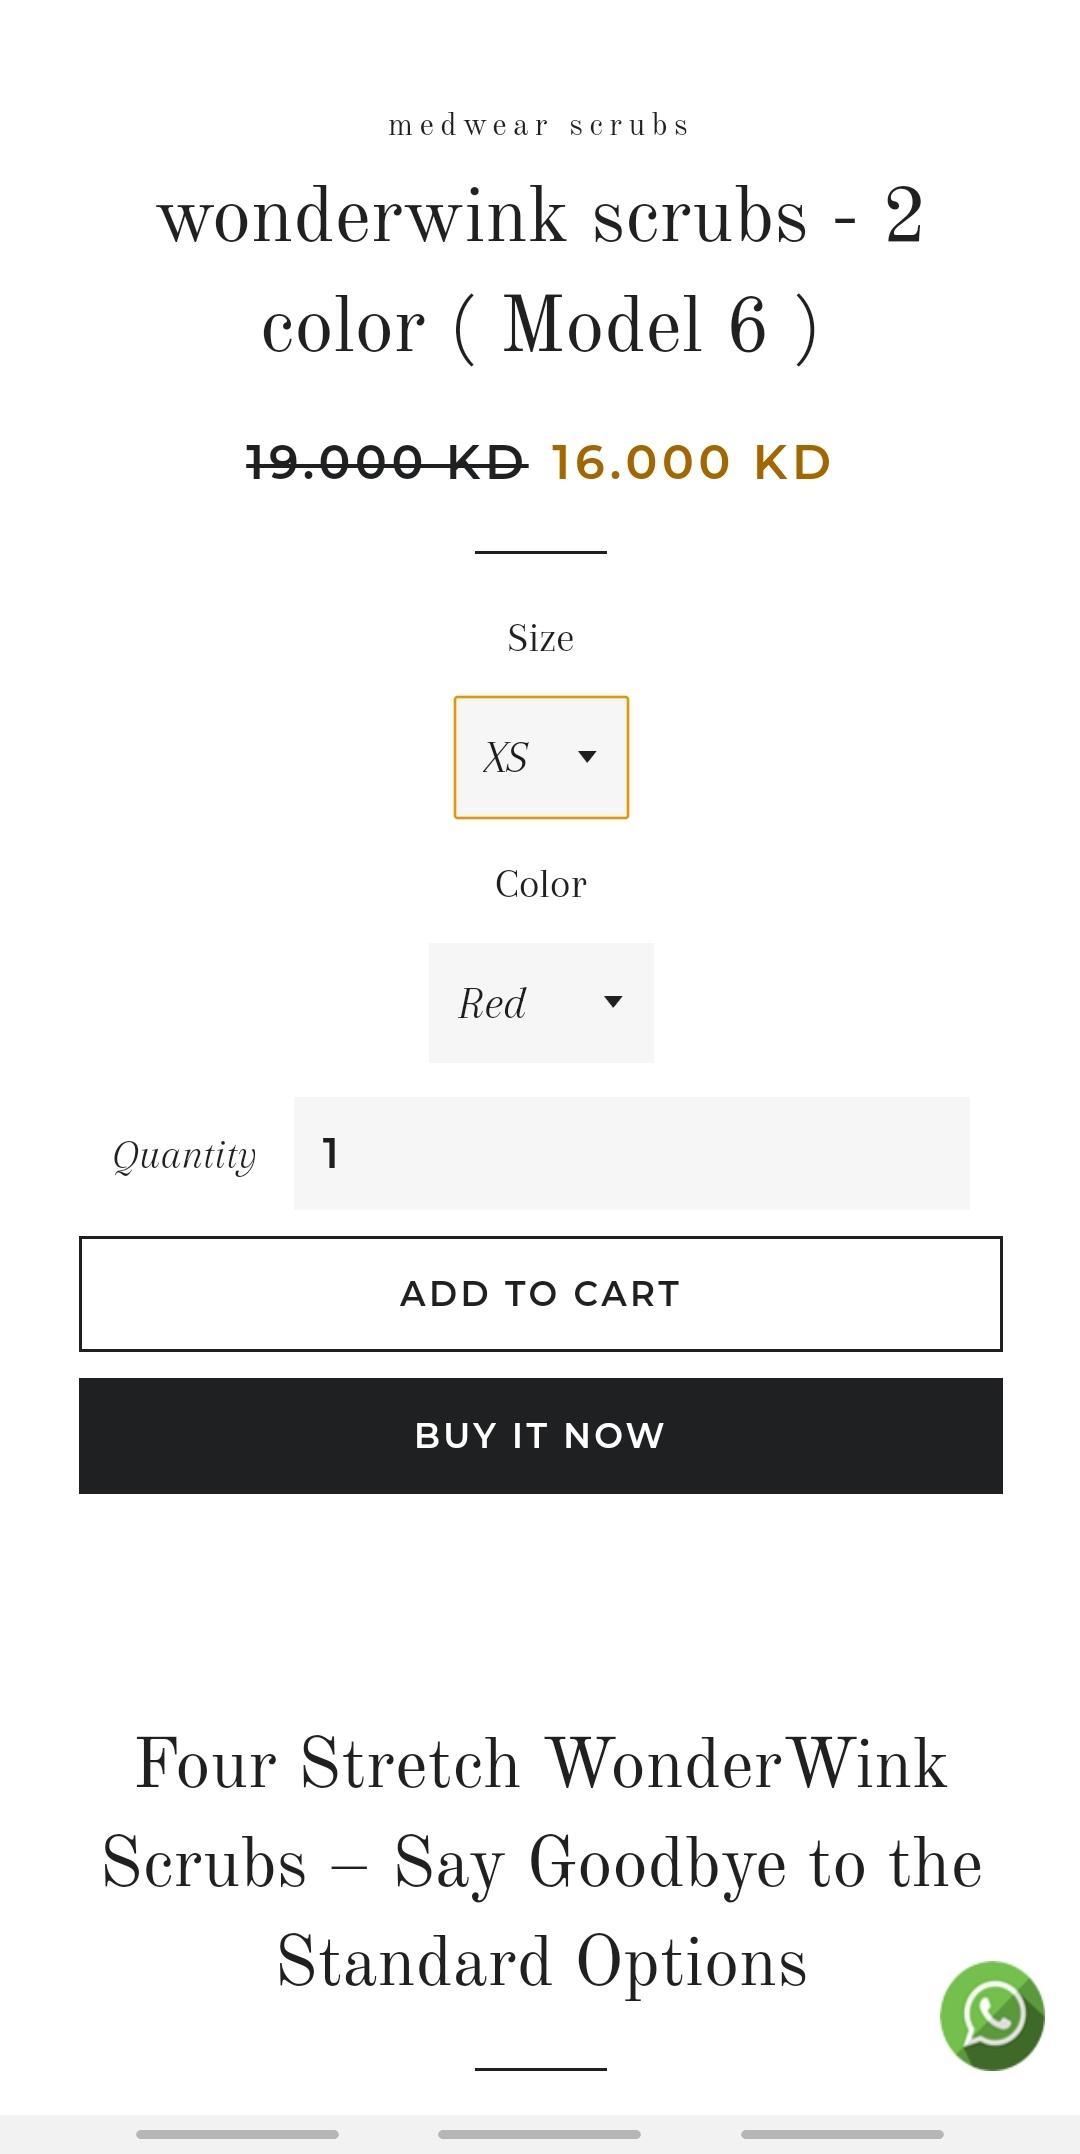Click the ADD TO CART button
Viewport: 1080px width, 2154px height.
coord(540,1294)
